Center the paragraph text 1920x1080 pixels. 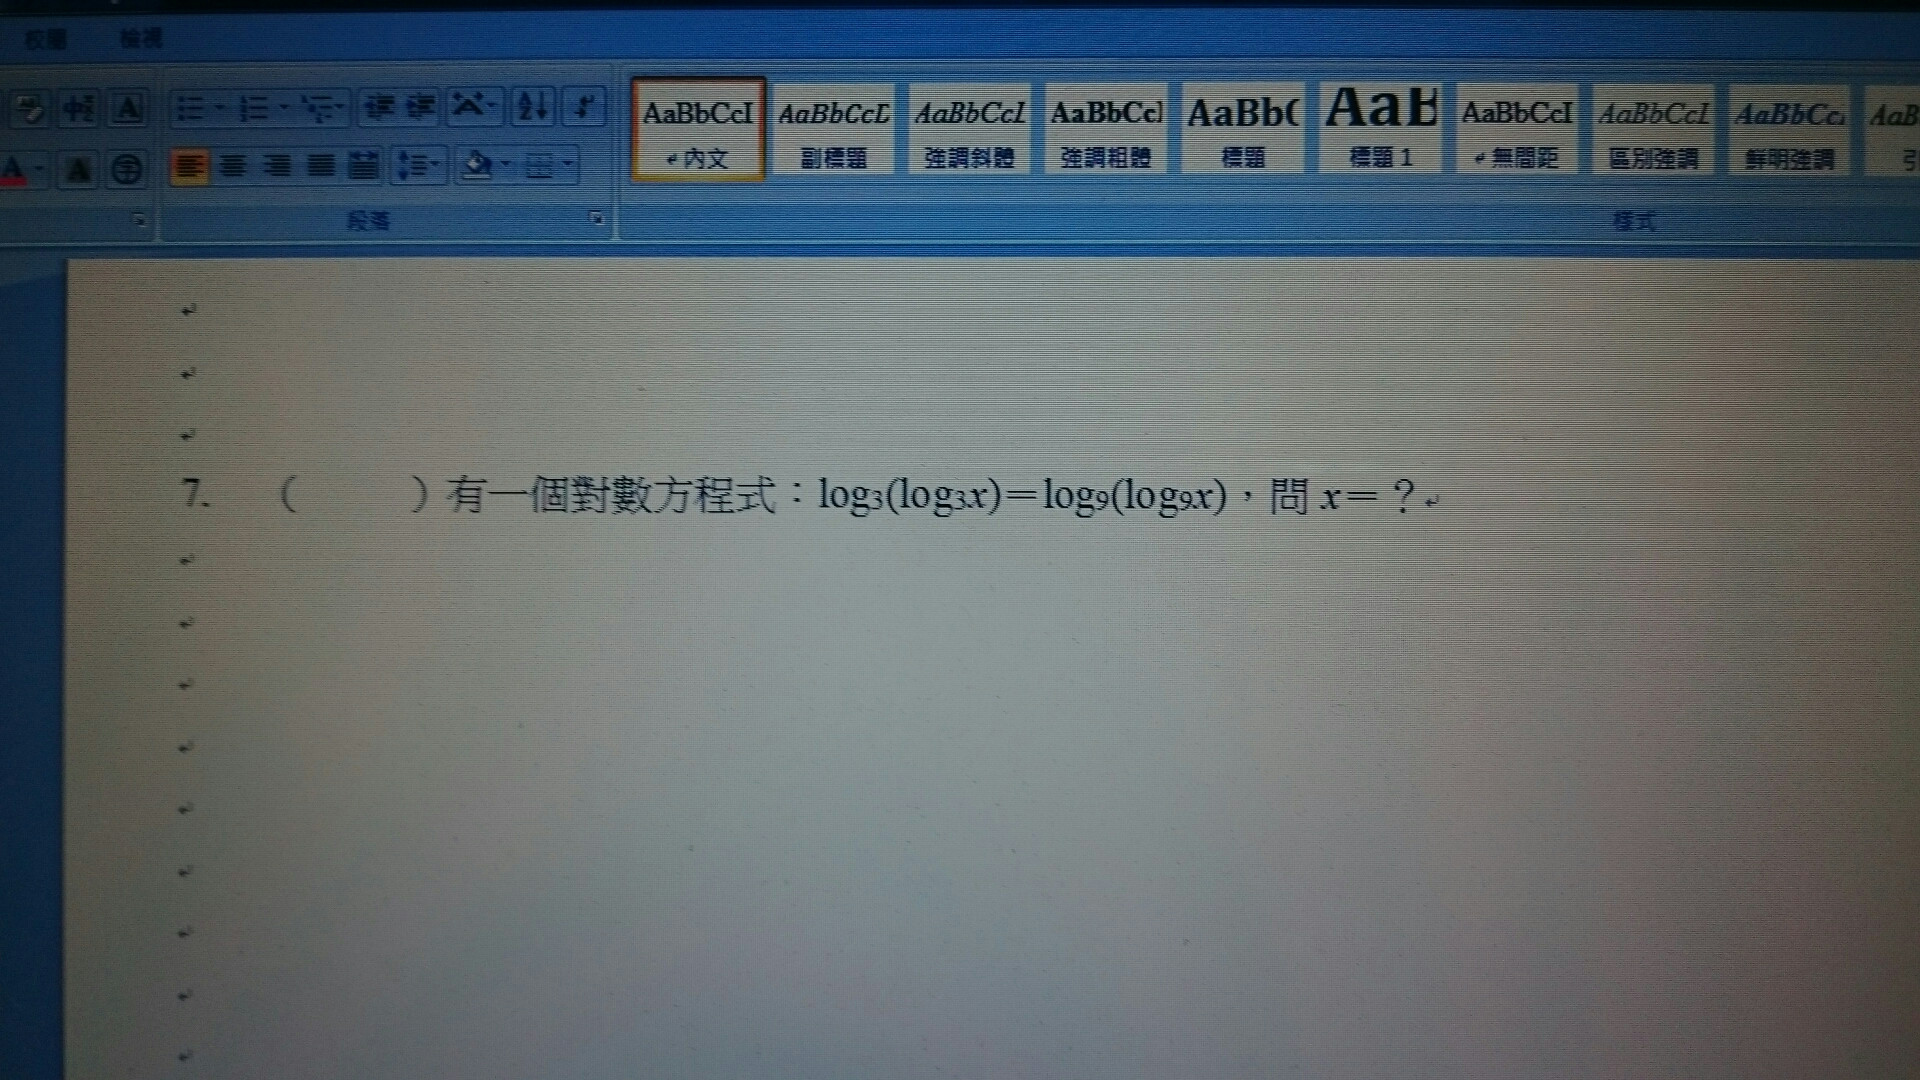tap(233, 166)
